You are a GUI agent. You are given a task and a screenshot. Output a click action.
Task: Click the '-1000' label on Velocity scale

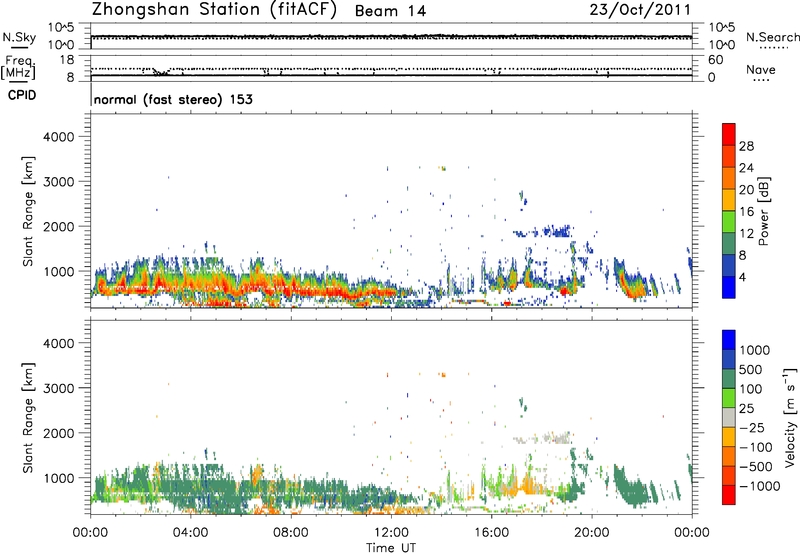tap(759, 486)
